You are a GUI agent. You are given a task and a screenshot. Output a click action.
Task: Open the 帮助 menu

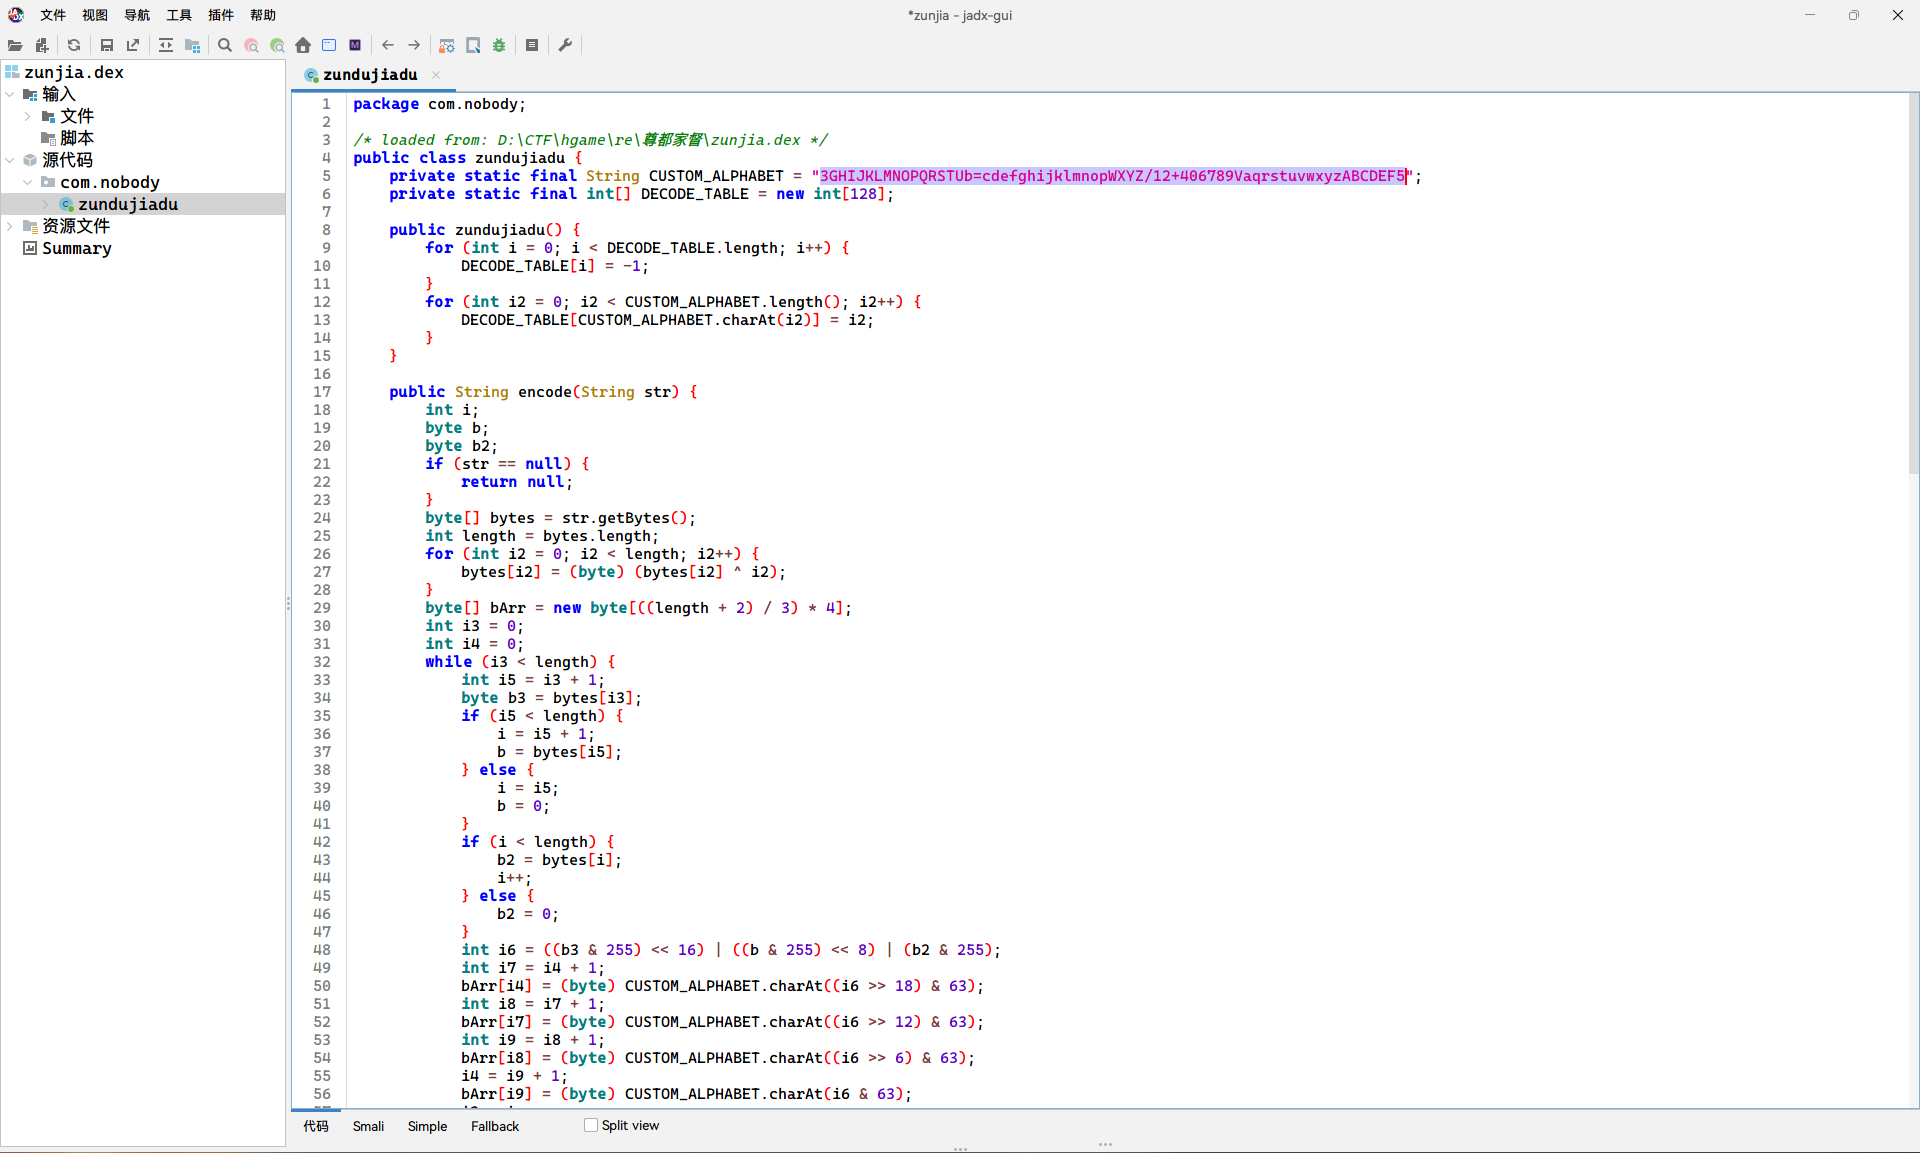pos(263,15)
